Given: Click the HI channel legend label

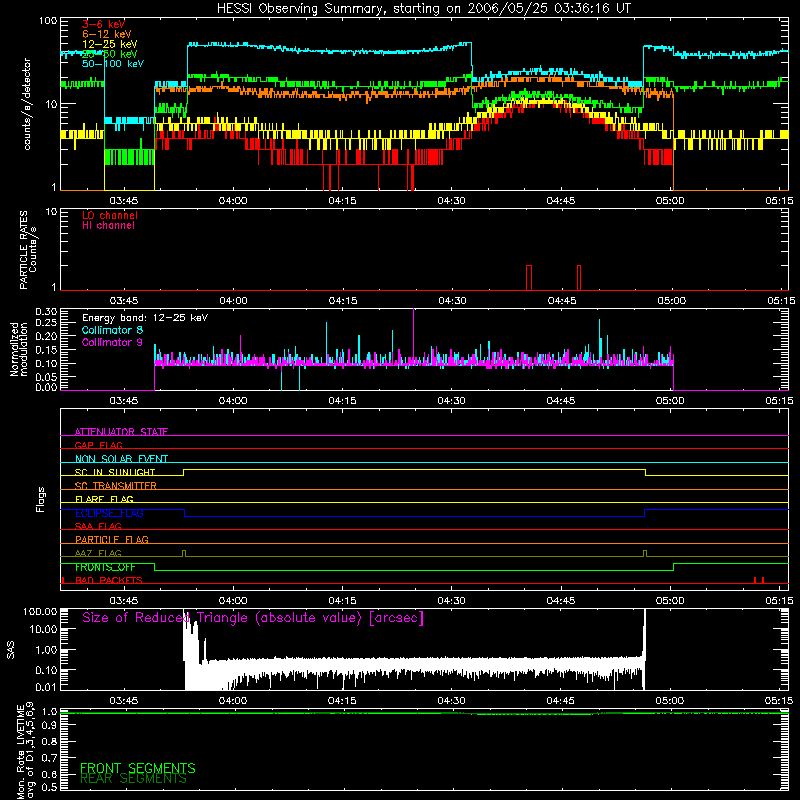Looking at the screenshot, I should pos(108,226).
